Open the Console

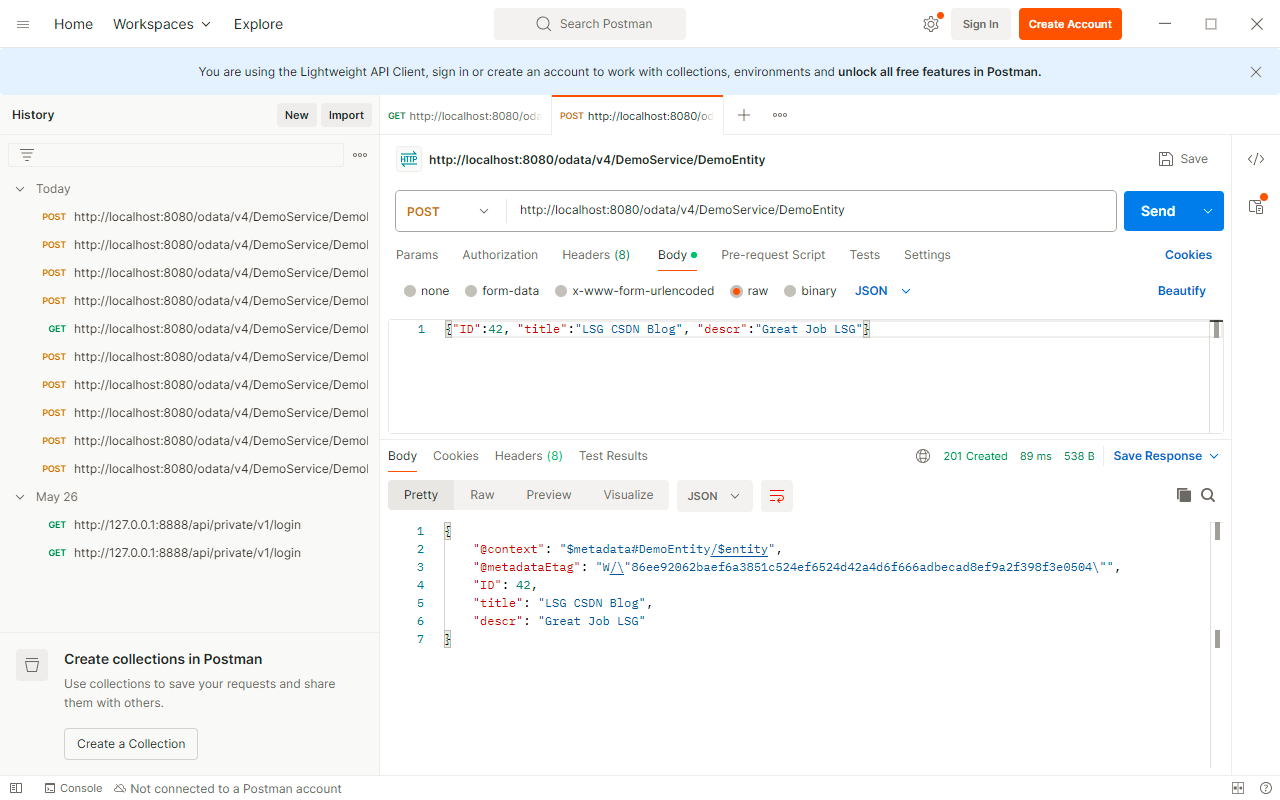(73, 788)
